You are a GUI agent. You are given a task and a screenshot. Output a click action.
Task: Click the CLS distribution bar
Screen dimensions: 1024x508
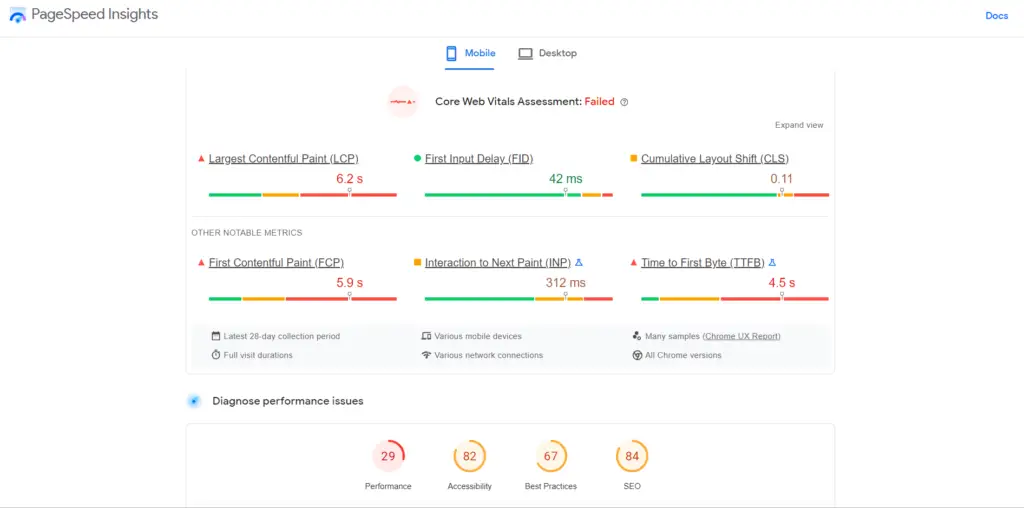[x=735, y=195]
